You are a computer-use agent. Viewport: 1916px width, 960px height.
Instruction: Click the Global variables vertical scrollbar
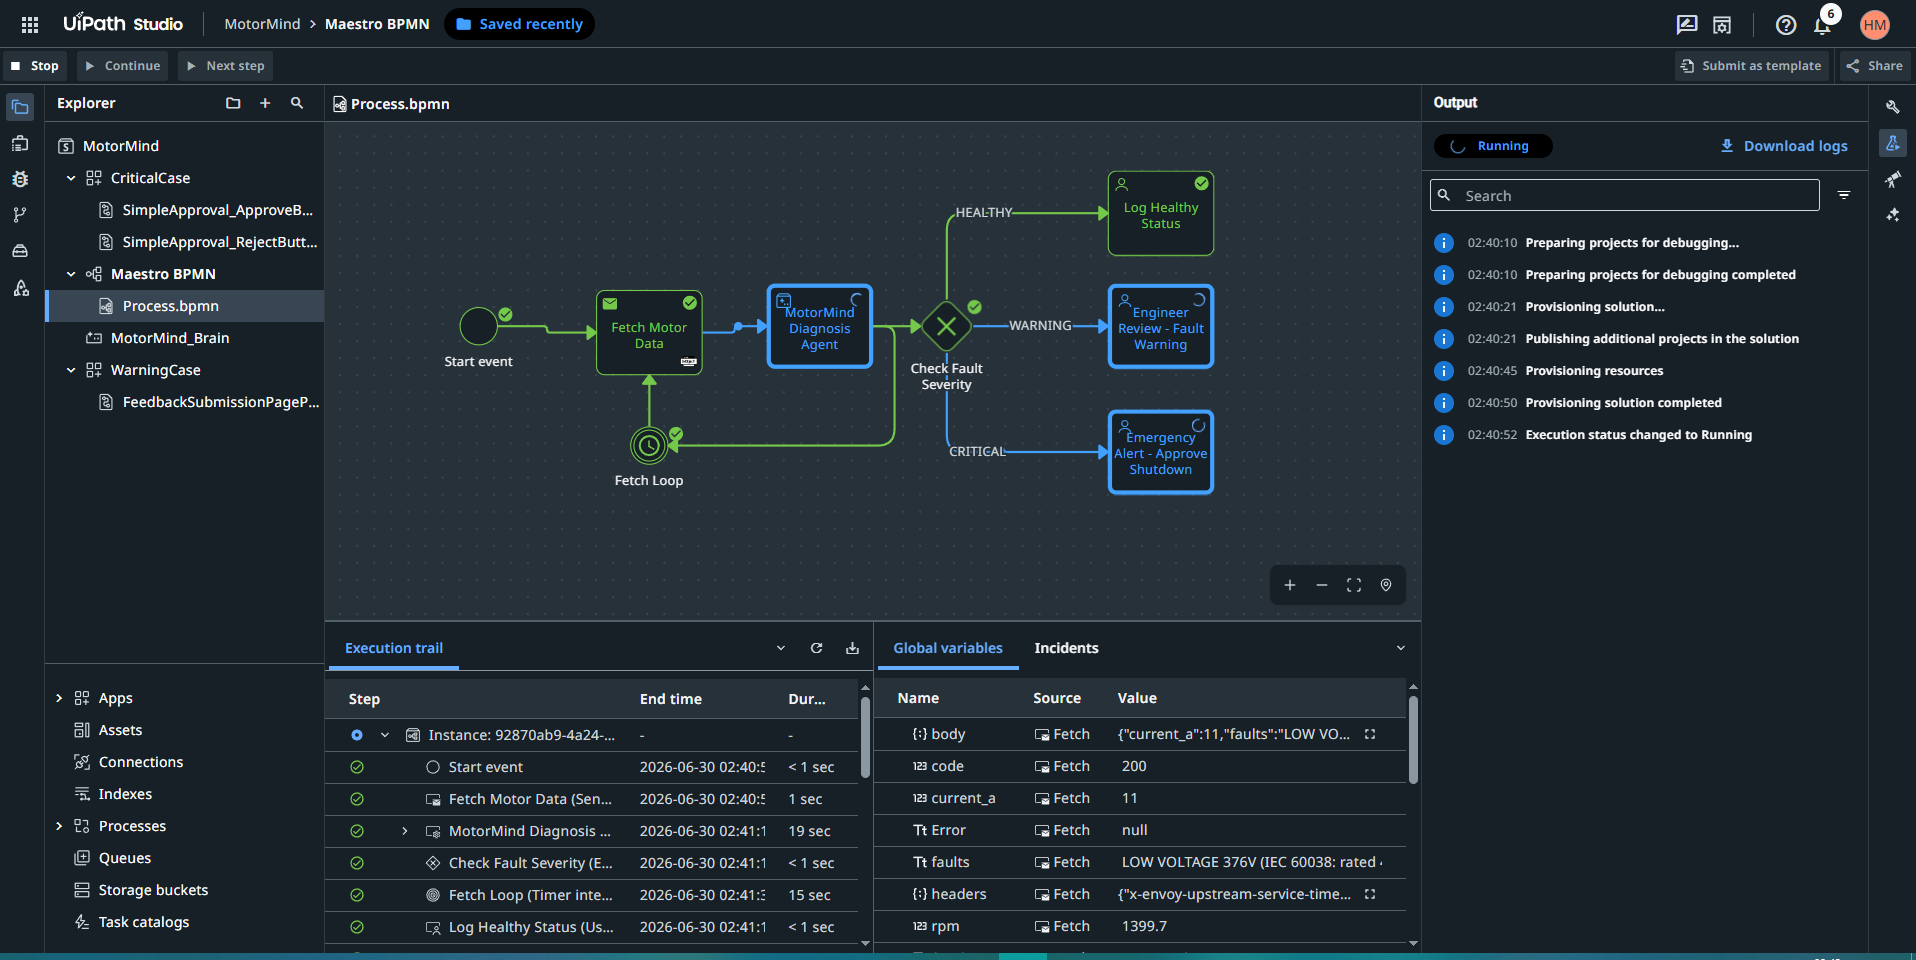pos(1413,739)
